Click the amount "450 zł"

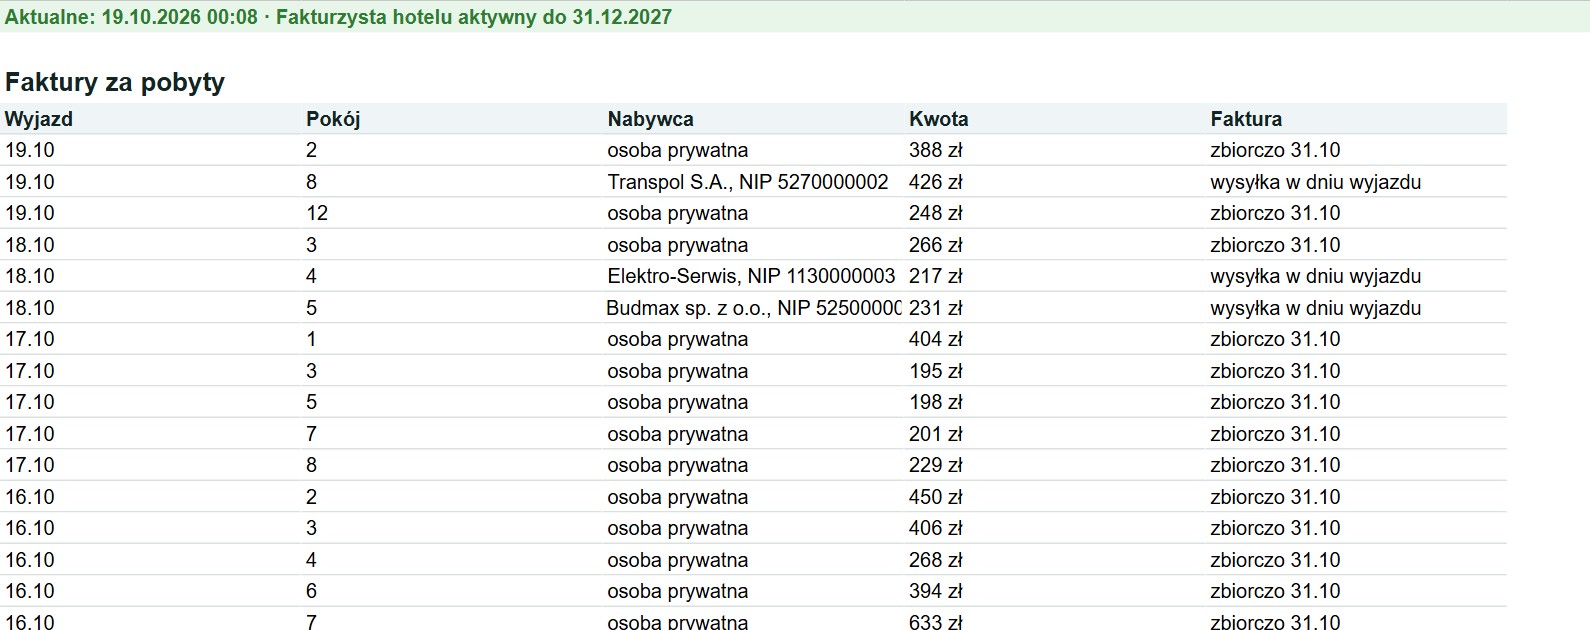point(936,497)
